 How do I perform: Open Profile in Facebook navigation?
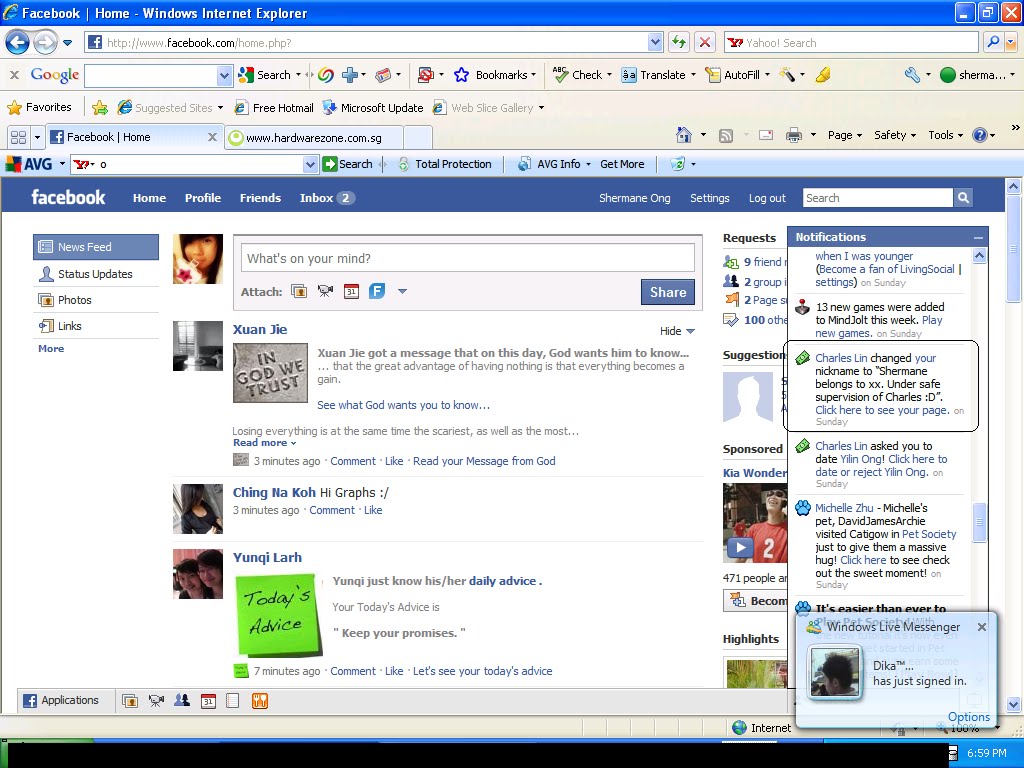pyautogui.click(x=202, y=198)
